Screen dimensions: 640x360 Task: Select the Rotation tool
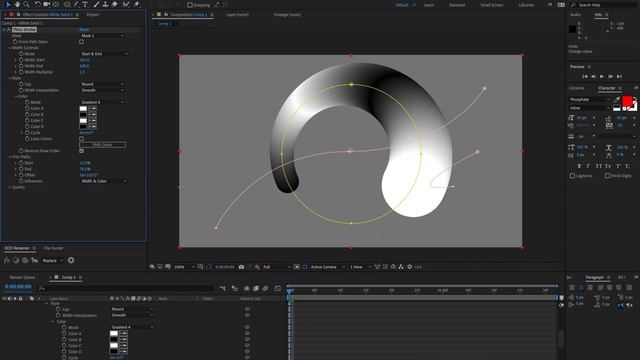[37, 4]
